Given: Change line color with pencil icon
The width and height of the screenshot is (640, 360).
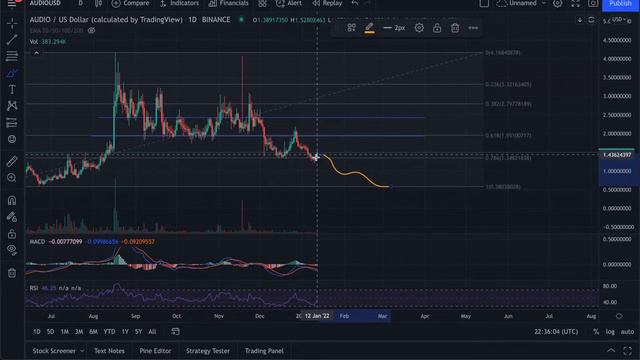Looking at the screenshot, I should (x=369, y=28).
